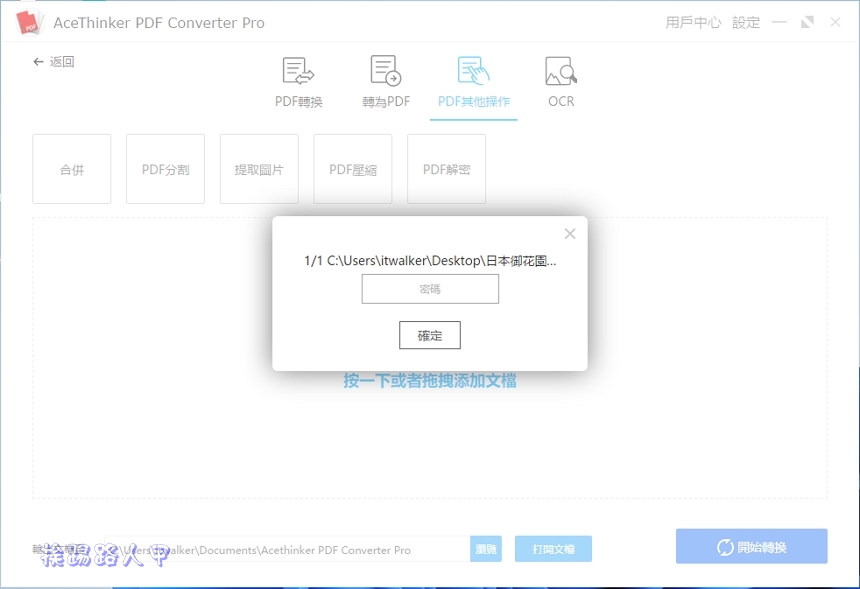
Task: Click the file path text in dialog
Action: coord(431,261)
